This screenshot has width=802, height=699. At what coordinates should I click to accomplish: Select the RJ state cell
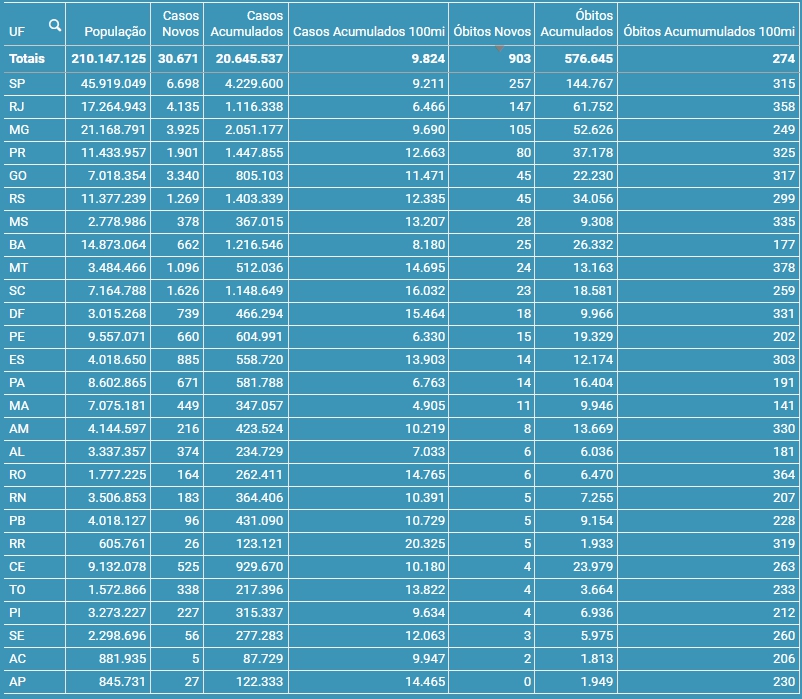tap(17, 106)
